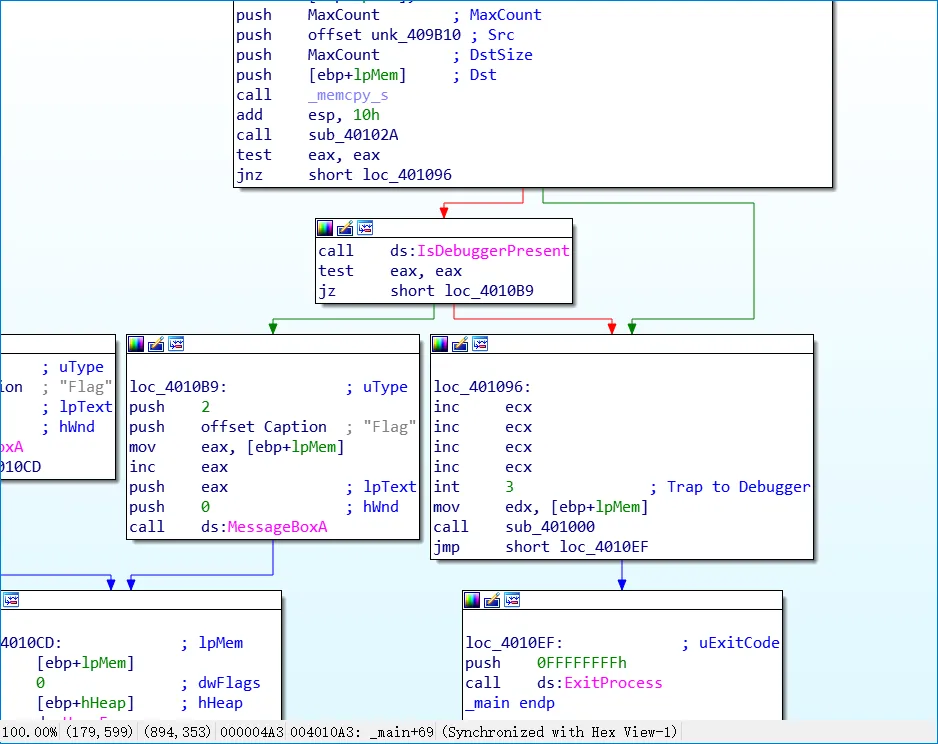Click pencil icon on loc_401096 block header
Viewport: 938px width, 744px height.
[460, 344]
